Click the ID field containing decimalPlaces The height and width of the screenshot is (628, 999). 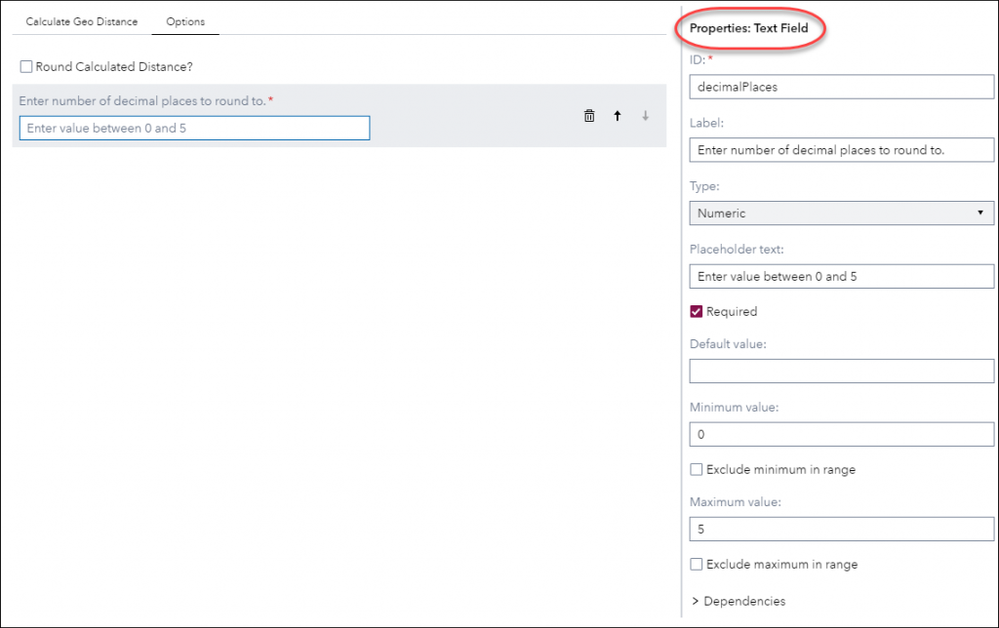click(x=842, y=87)
